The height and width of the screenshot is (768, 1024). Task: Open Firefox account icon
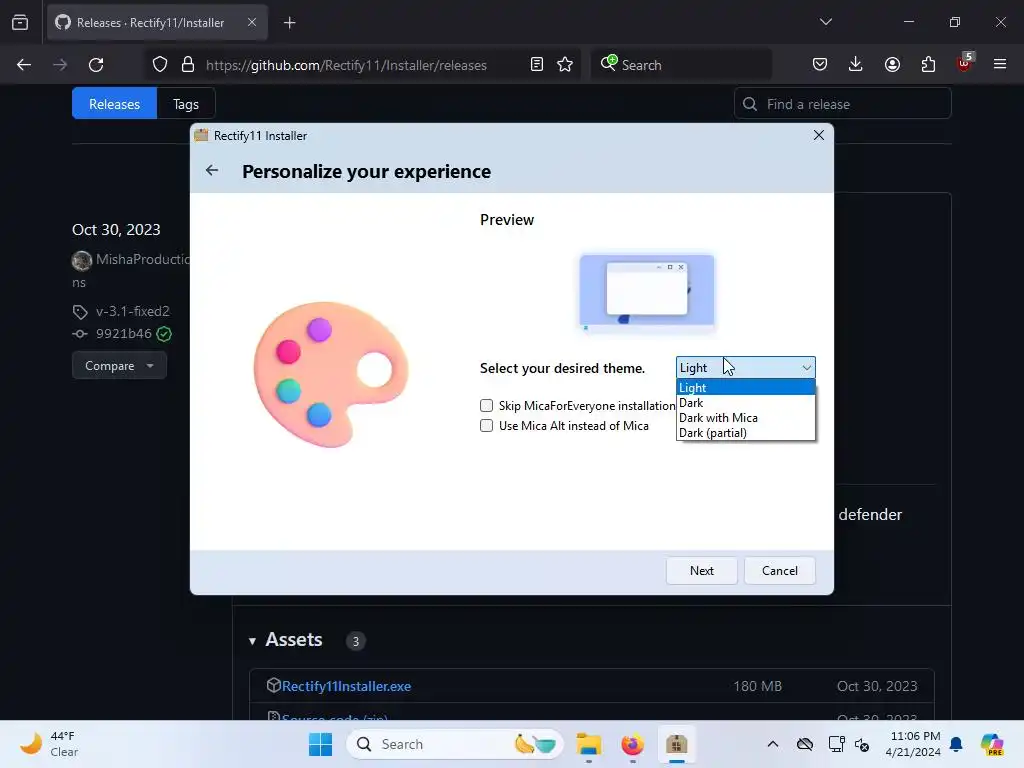click(x=892, y=65)
